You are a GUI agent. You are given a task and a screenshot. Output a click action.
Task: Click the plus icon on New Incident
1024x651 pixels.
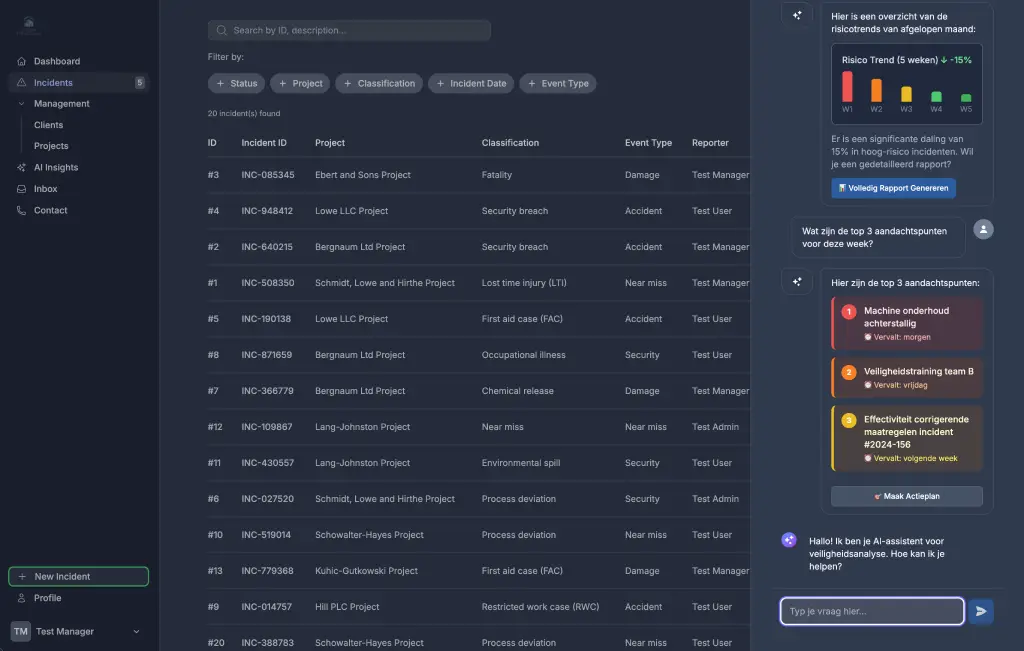pos(22,576)
